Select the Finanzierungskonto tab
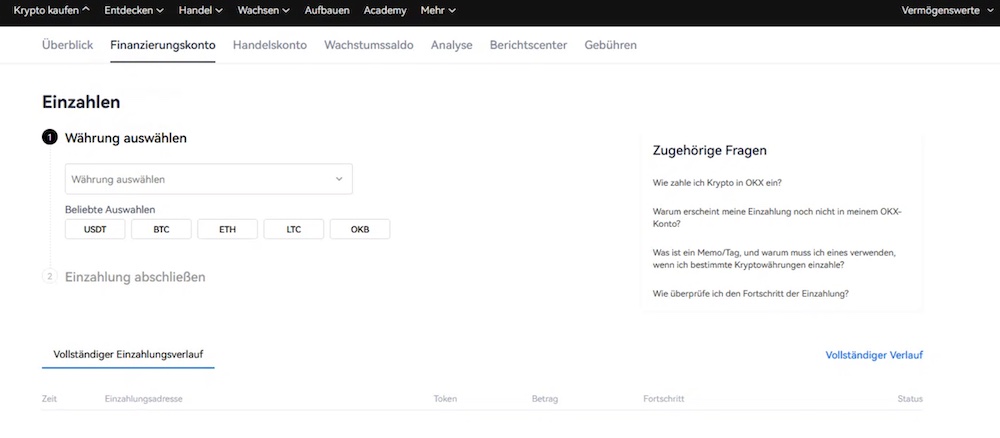Viewport: 1000px width, 438px height. [163, 45]
